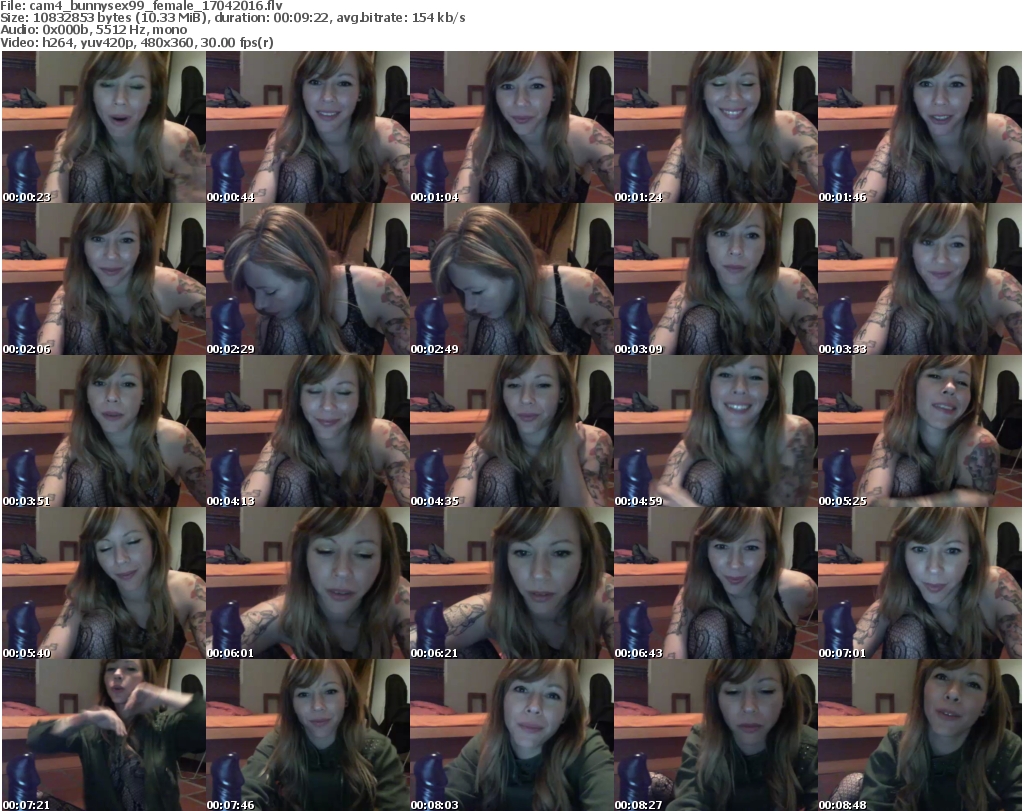Click the Video codec info line
This screenshot has height=811, width=1024.
137,42
